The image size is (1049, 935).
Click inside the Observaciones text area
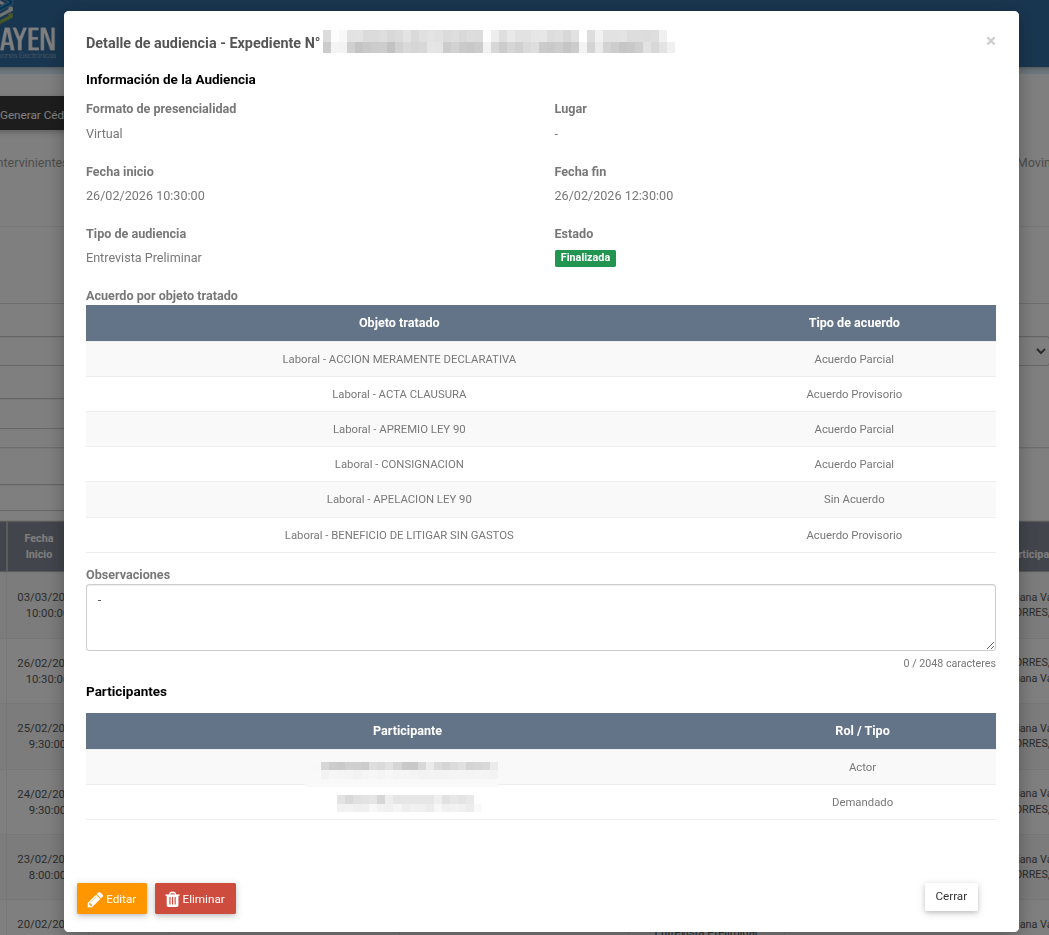coord(540,617)
